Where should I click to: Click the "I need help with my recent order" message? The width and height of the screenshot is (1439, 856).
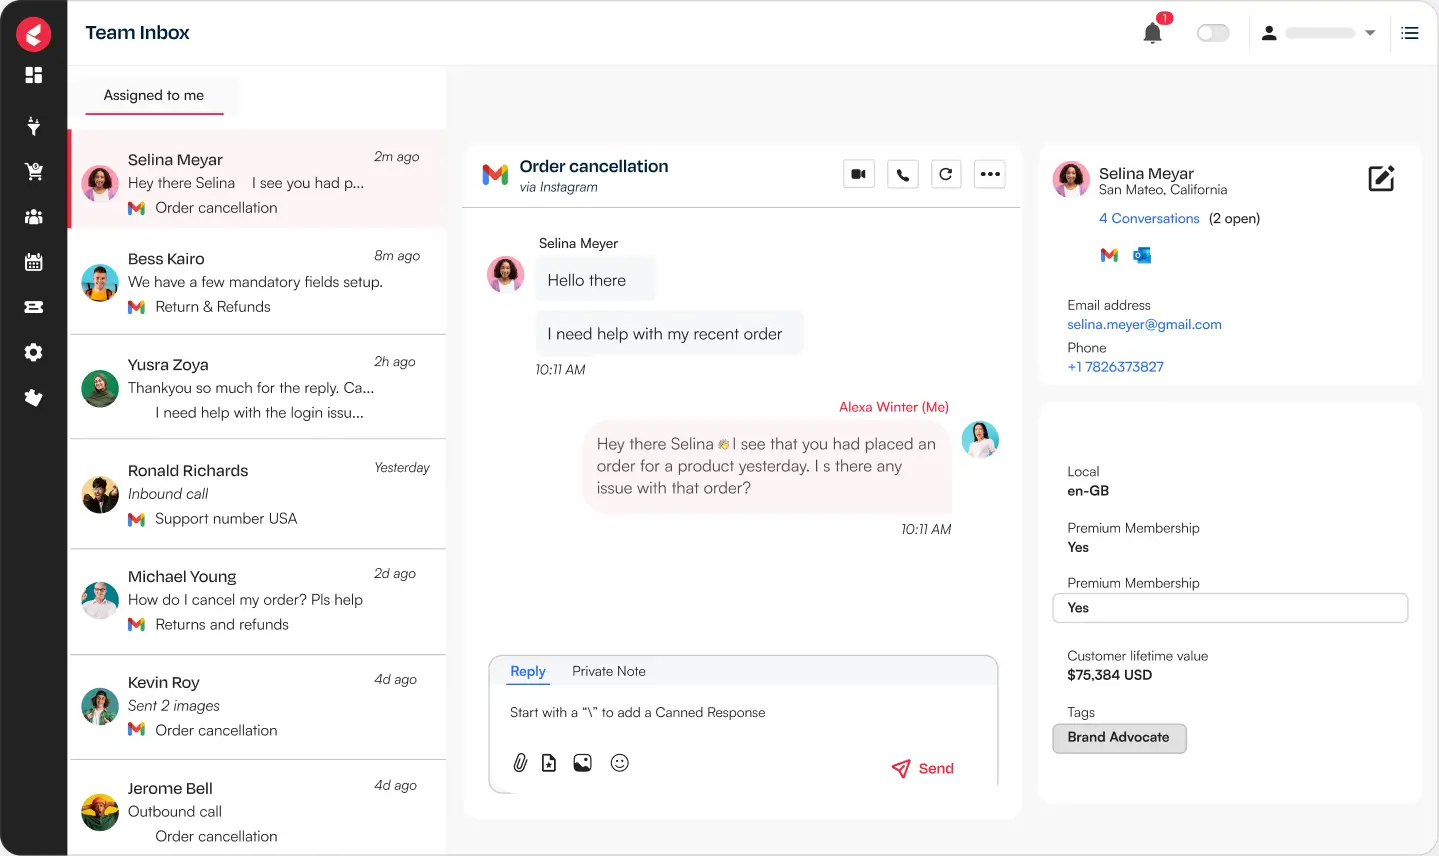coord(669,334)
